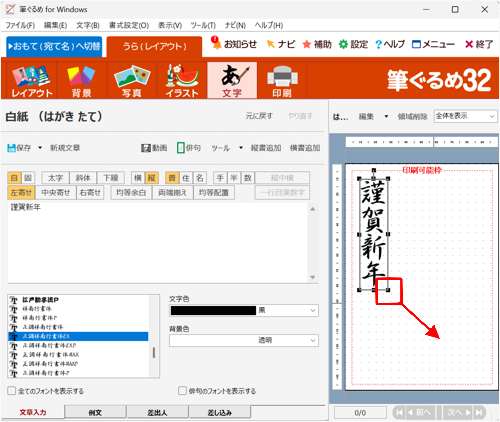The width and height of the screenshot is (500, 422).
Task: Go to first page in preview navigator
Action: tap(399, 413)
